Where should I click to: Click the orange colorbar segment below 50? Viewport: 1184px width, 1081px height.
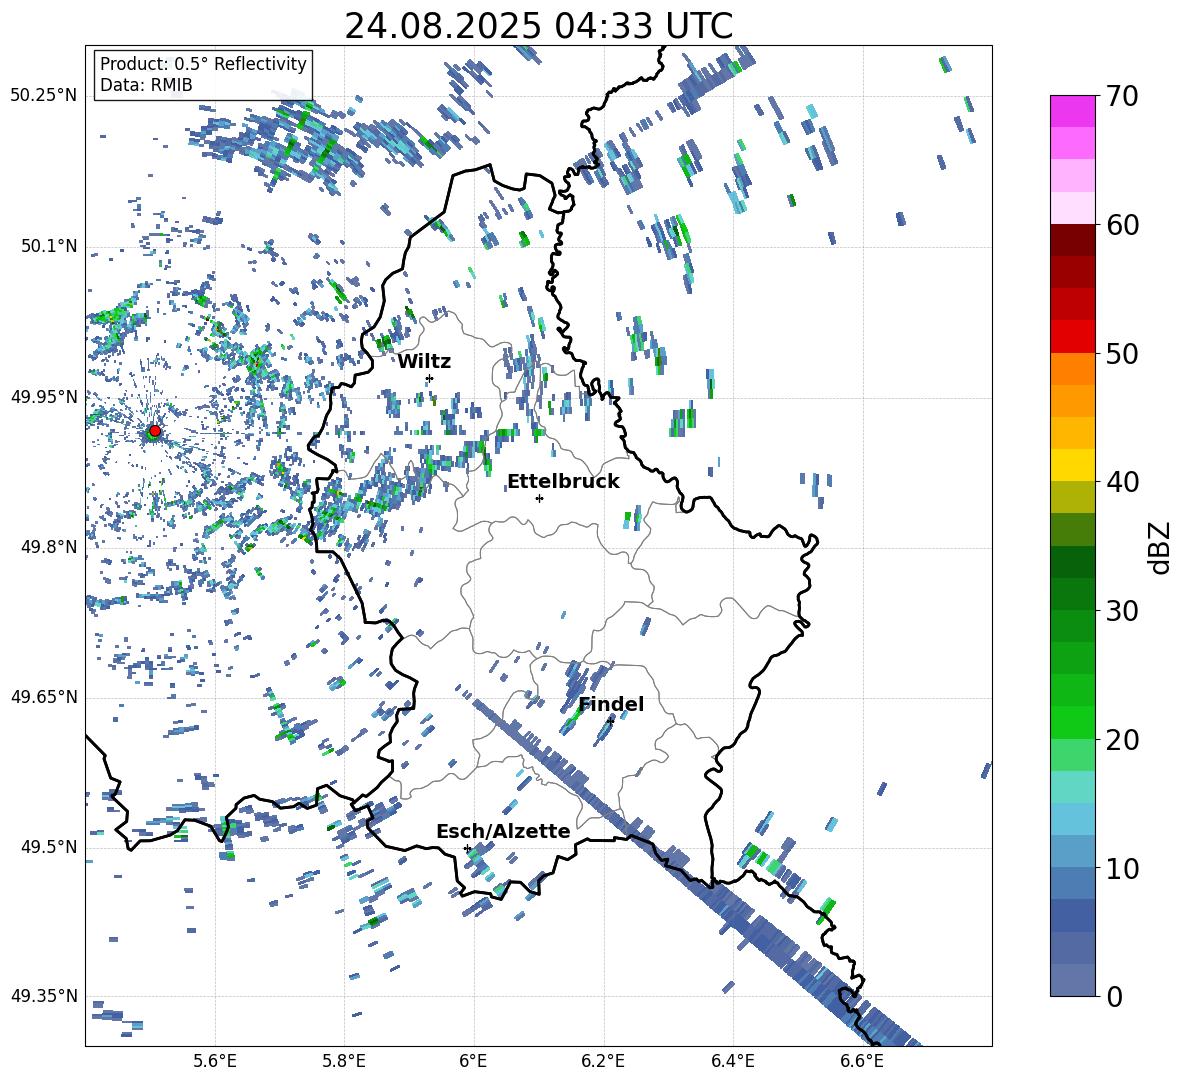1072,369
